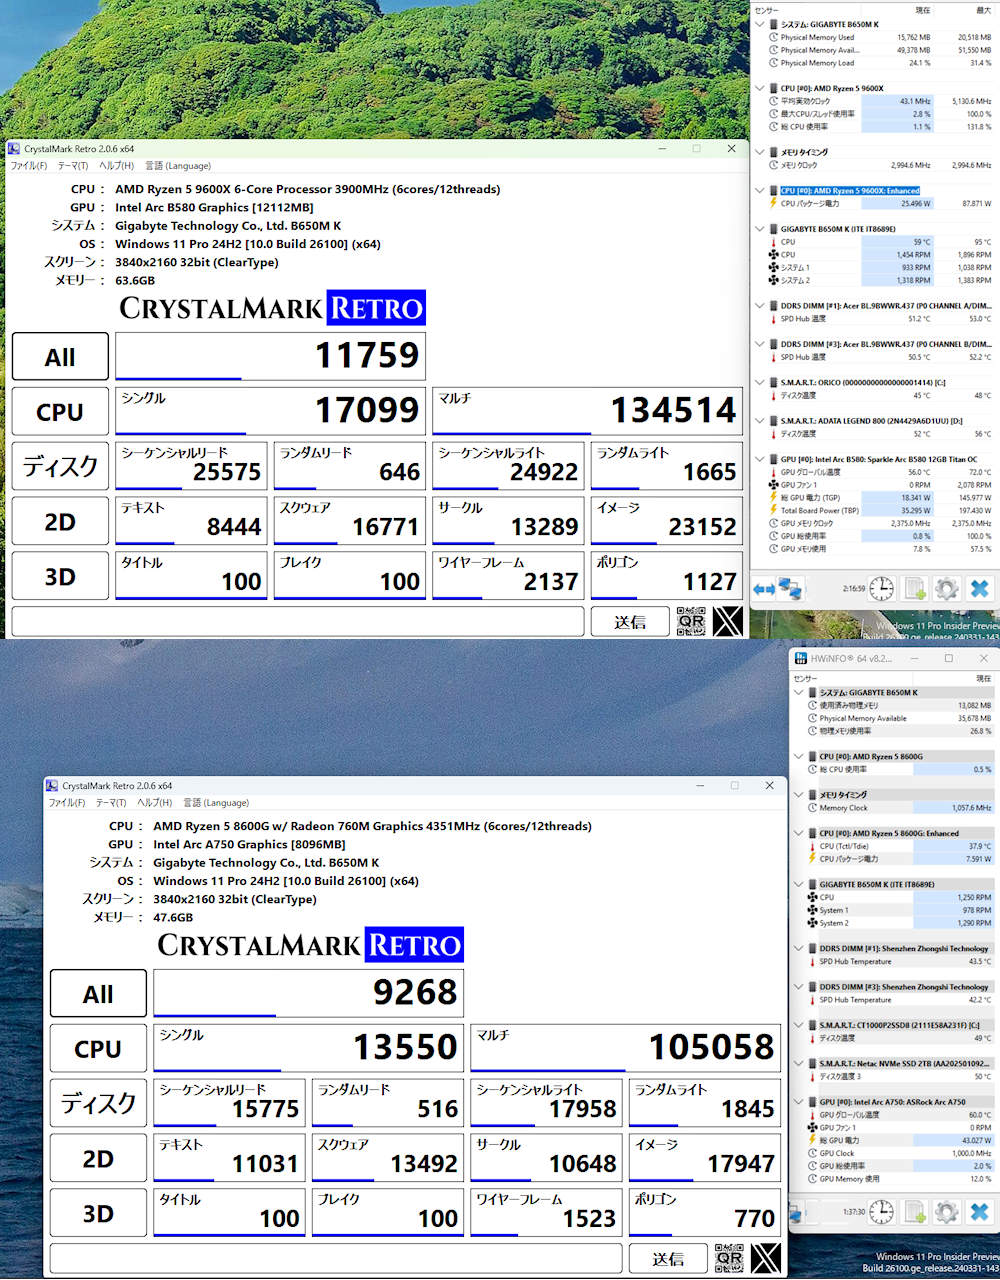Collapse the GPU [#0]: Intel Arc B580 group
Image resolution: width=1000 pixels, height=1280 pixels.
(761, 459)
